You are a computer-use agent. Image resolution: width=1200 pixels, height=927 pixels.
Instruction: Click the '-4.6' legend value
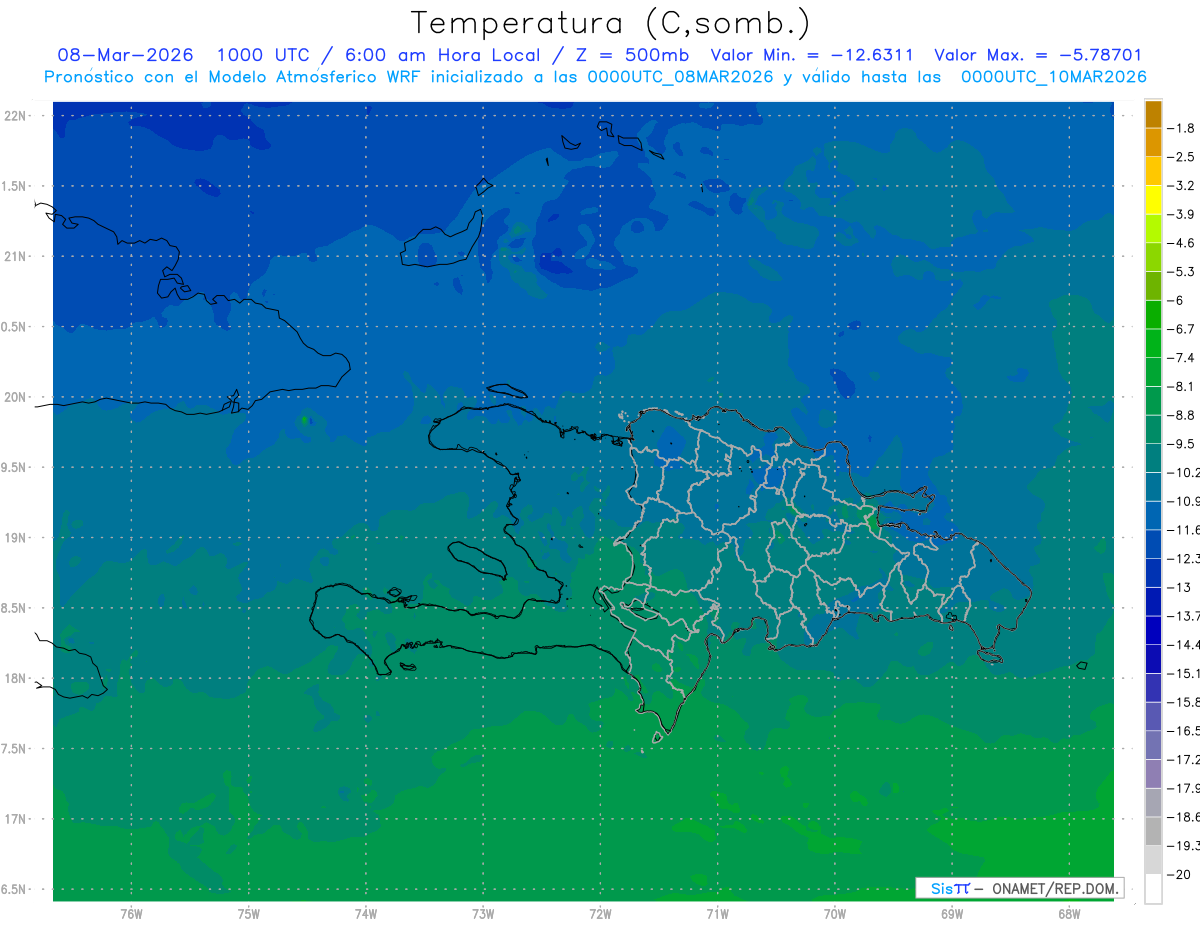coord(1181,243)
